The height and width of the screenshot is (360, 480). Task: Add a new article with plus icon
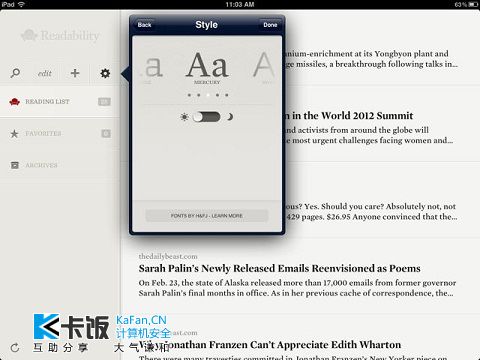75,73
